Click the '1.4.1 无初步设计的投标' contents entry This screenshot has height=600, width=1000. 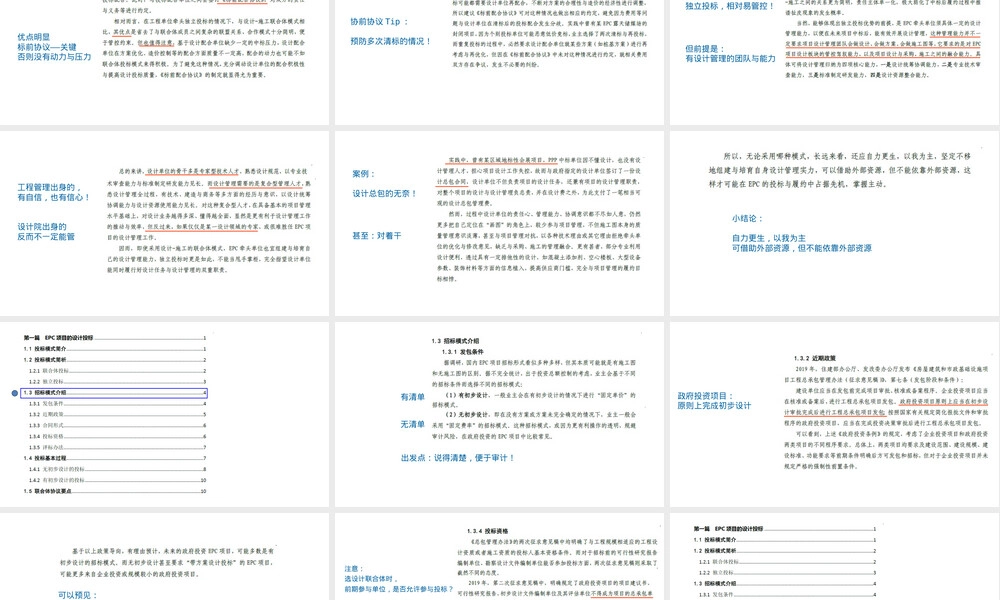(x=117, y=469)
